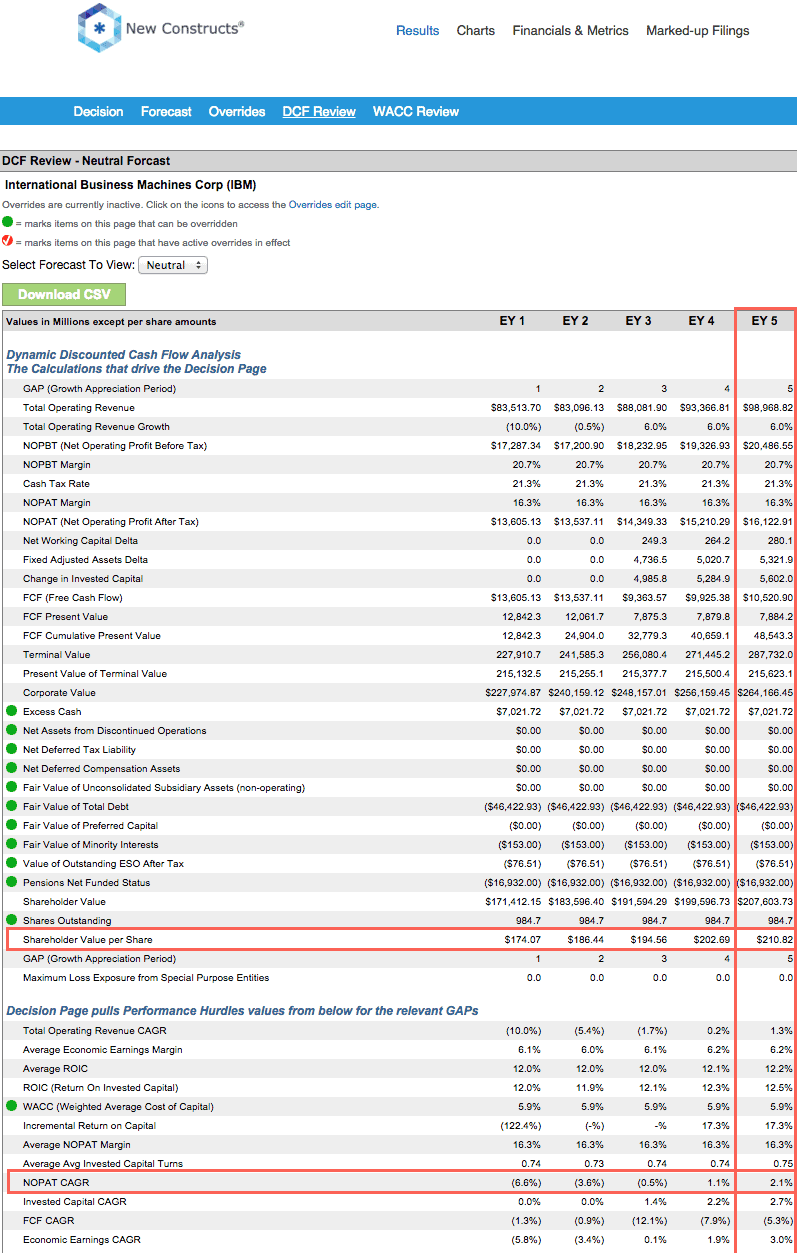
Task: Click the Download CSV button
Action: (x=64, y=294)
